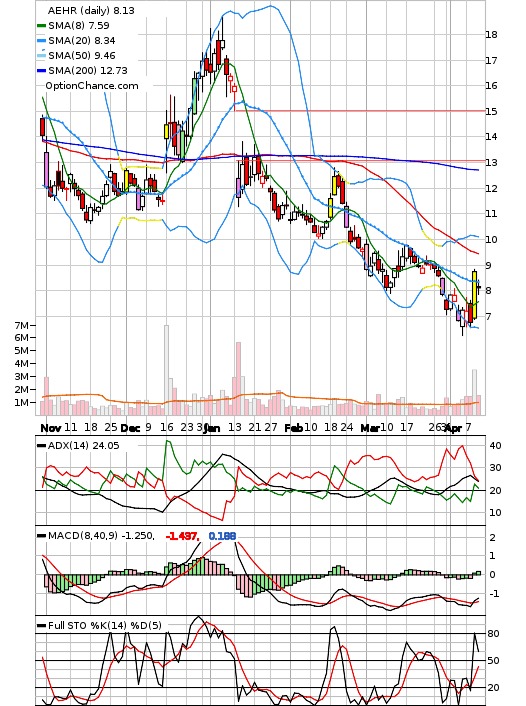Click the 25 date label before Dec
The width and height of the screenshot is (526, 706).
click(111, 427)
